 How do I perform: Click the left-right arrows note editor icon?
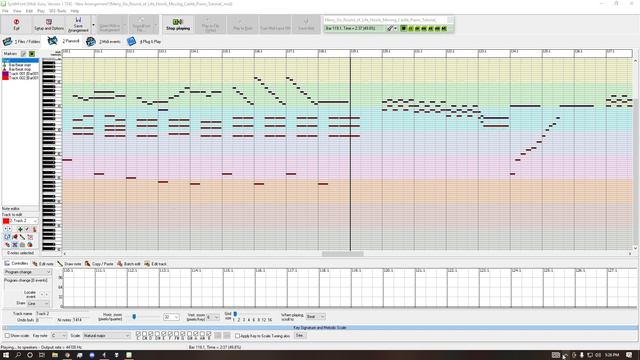[7, 229]
